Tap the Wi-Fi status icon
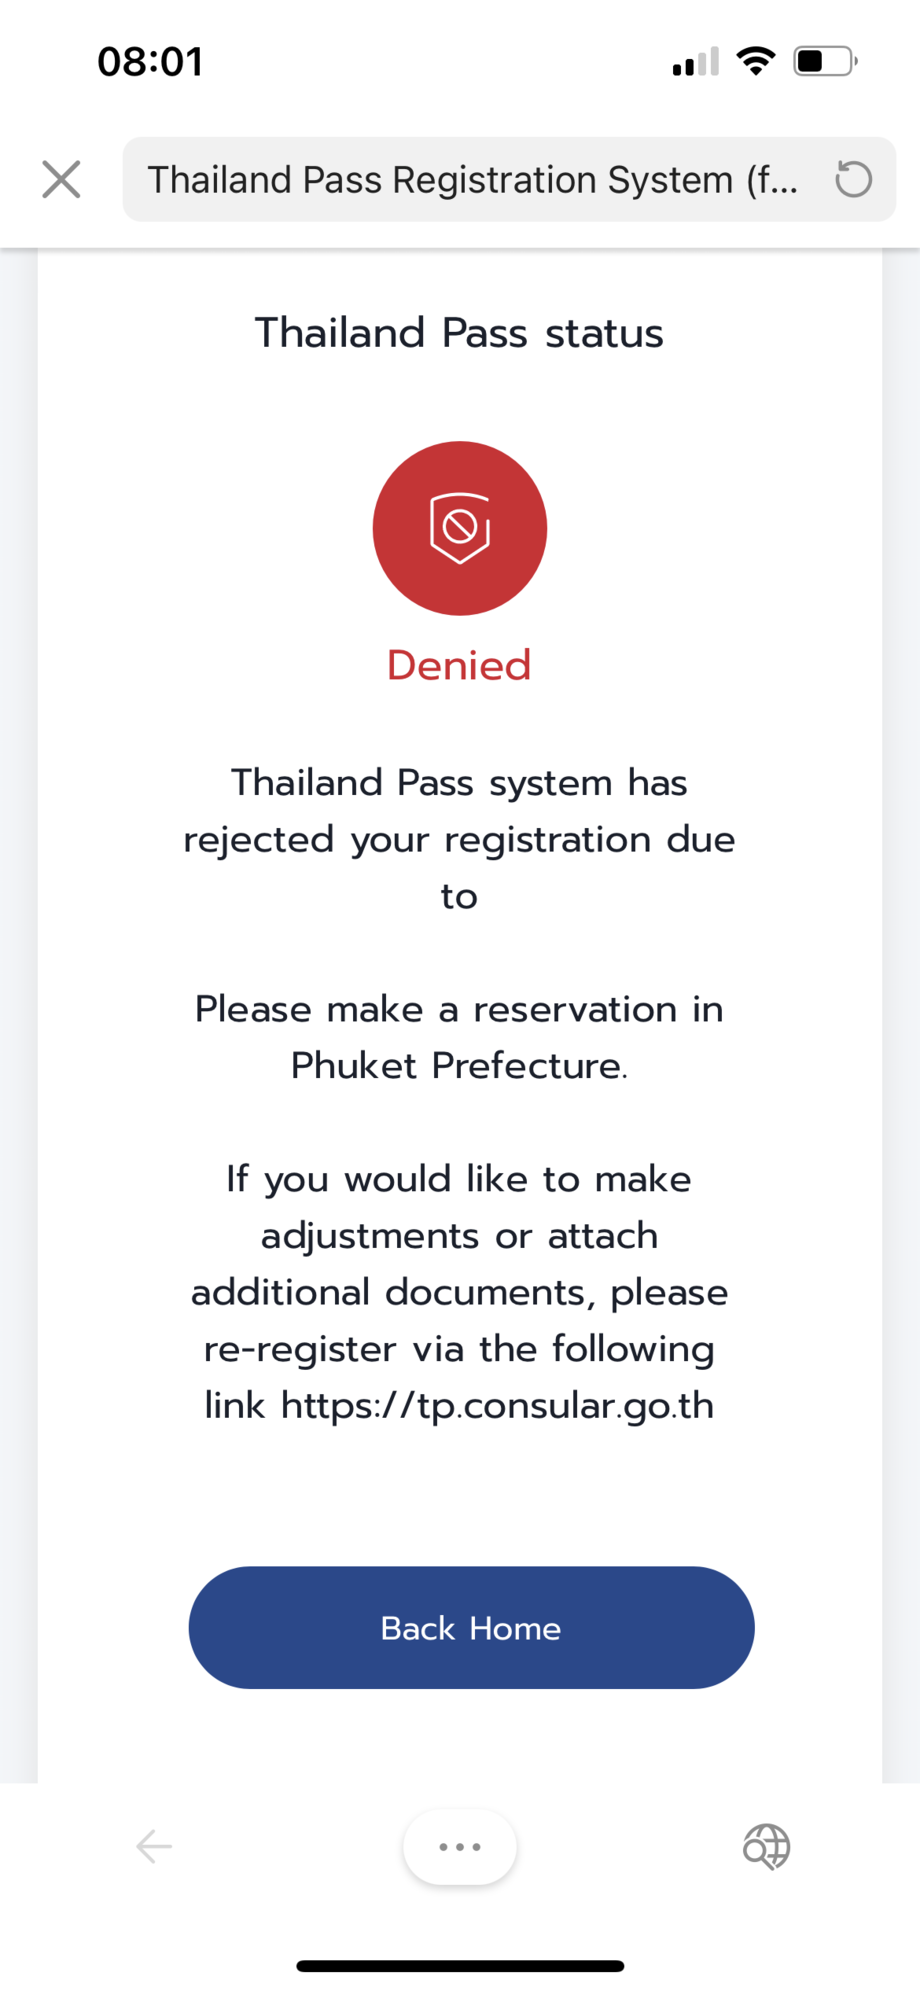The image size is (920, 1991). [x=756, y=62]
